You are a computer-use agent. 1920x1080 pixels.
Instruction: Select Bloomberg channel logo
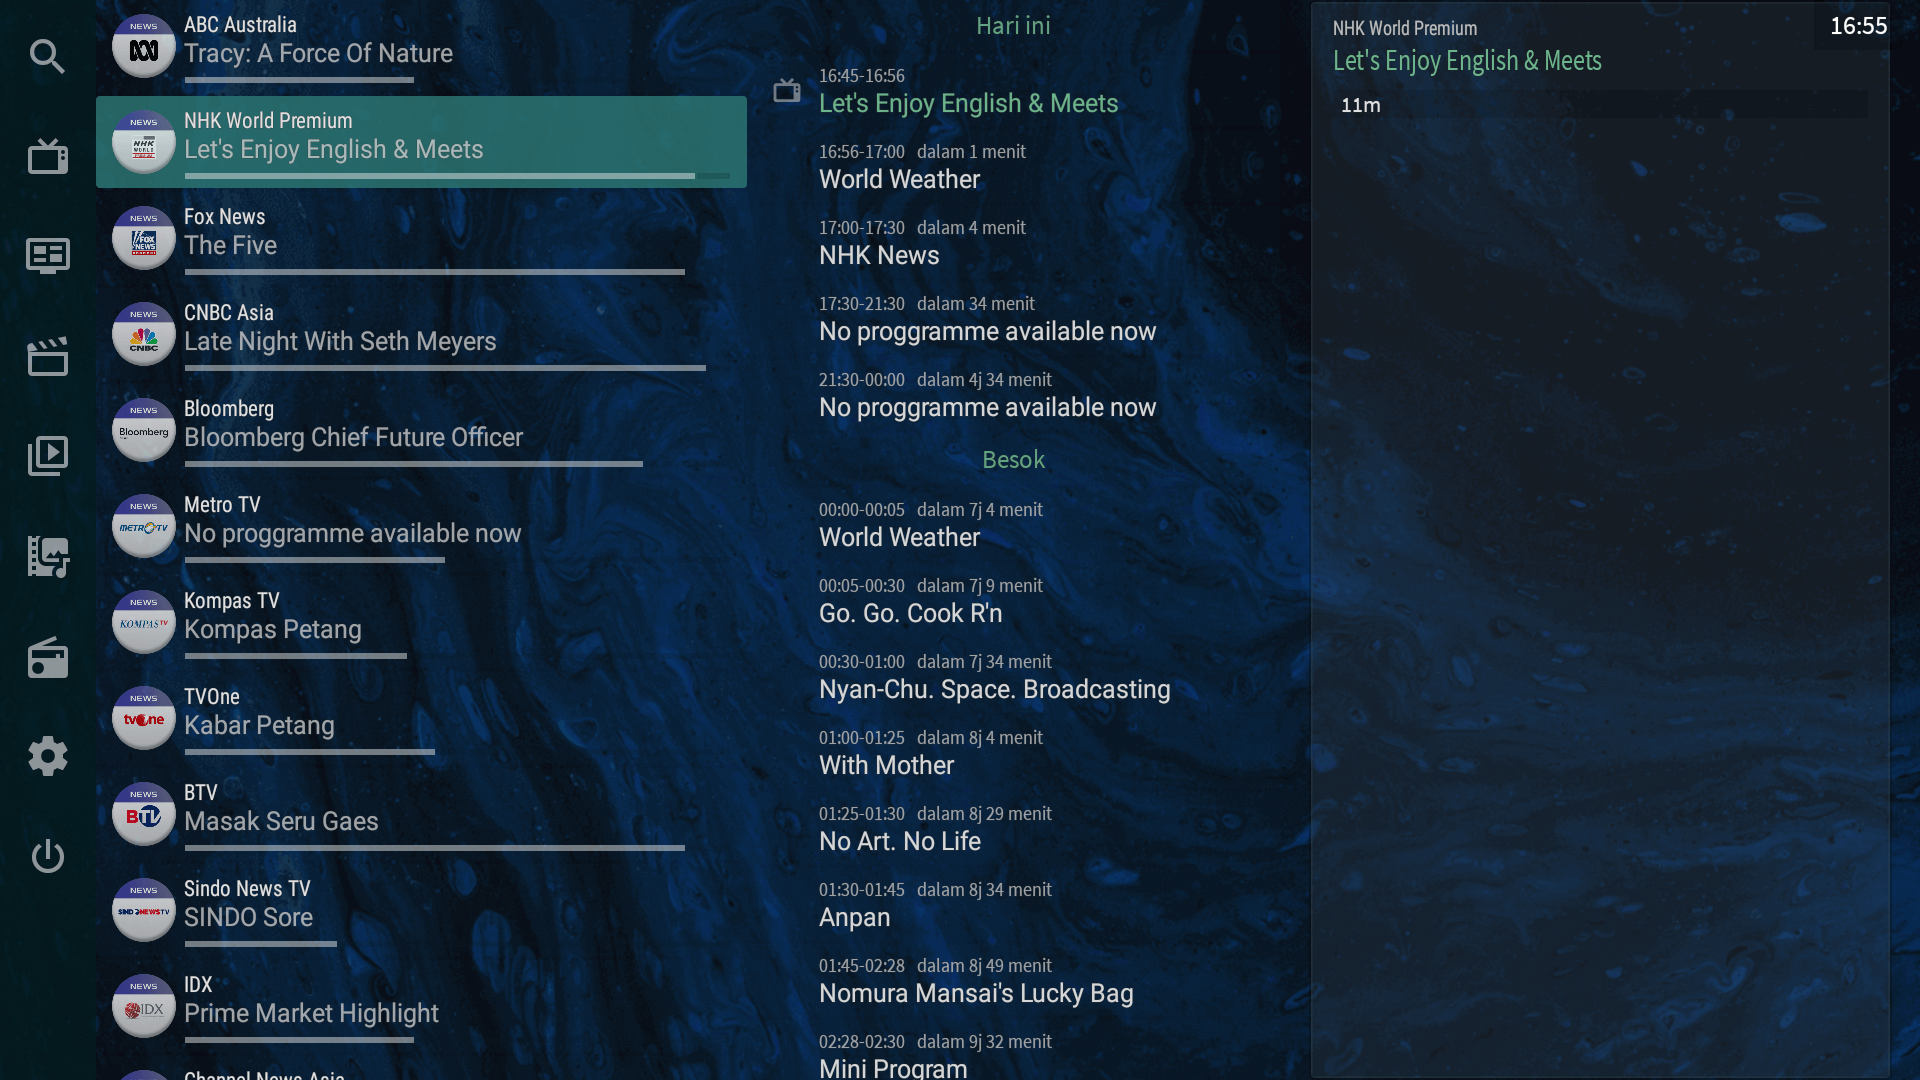144,430
